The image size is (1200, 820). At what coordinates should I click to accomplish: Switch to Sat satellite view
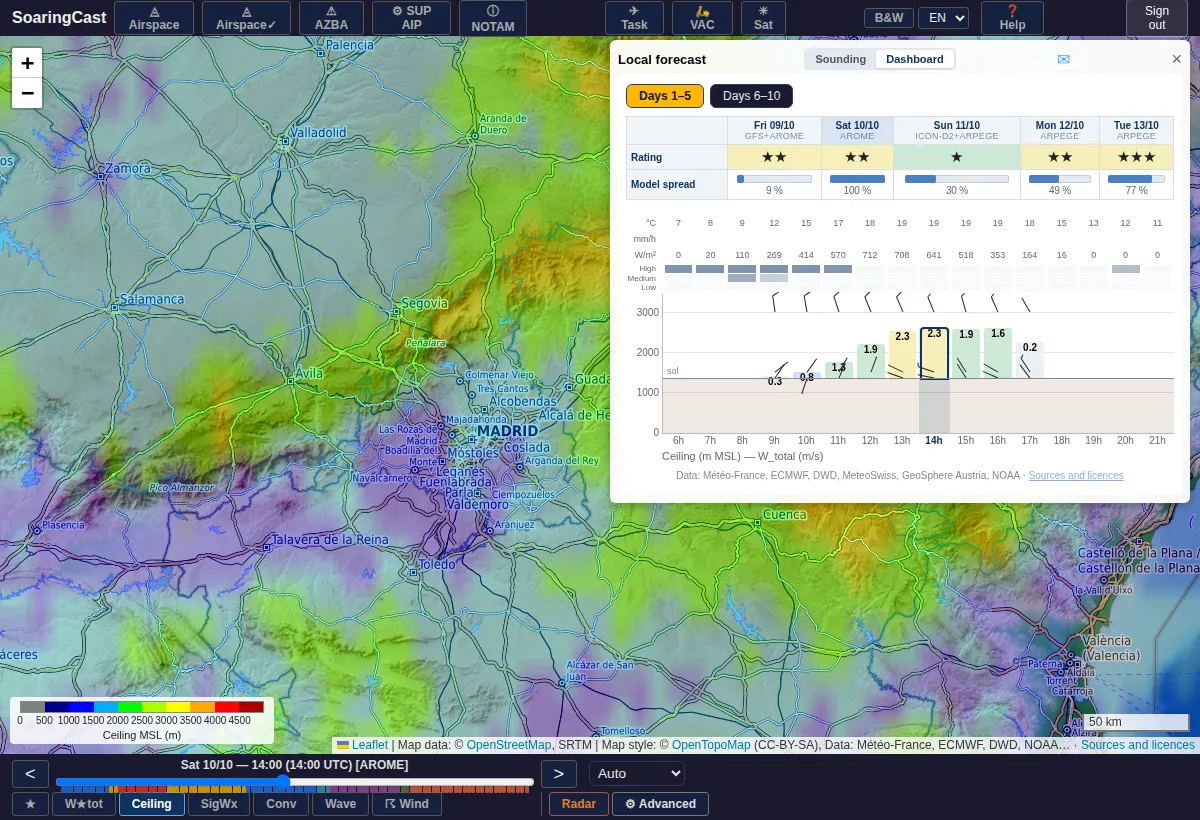point(763,18)
